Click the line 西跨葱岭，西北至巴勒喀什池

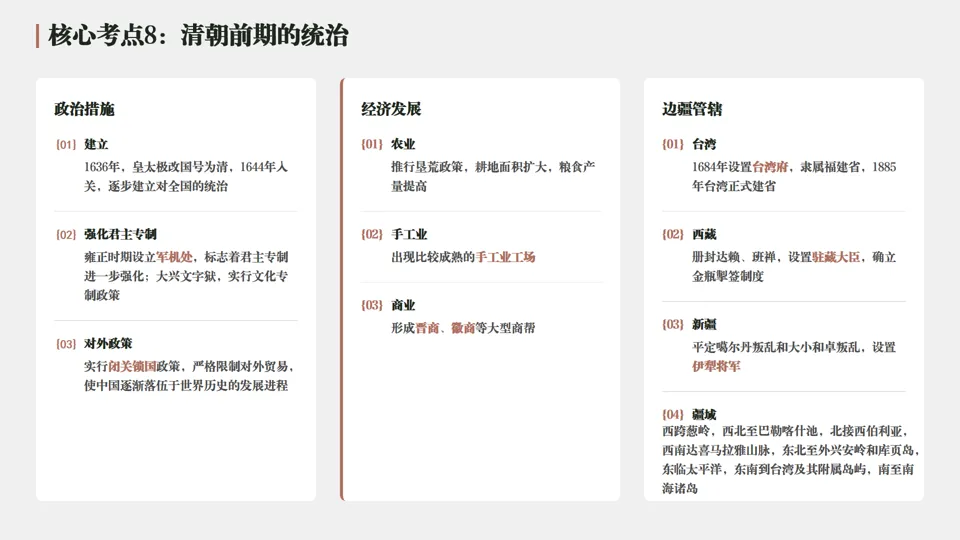tap(740, 431)
